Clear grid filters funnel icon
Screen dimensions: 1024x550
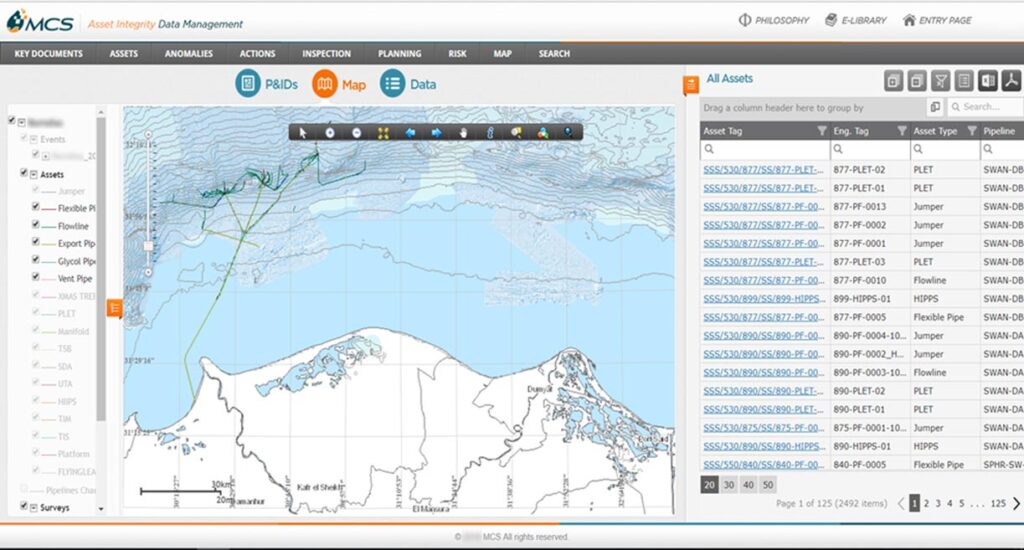[x=940, y=81]
